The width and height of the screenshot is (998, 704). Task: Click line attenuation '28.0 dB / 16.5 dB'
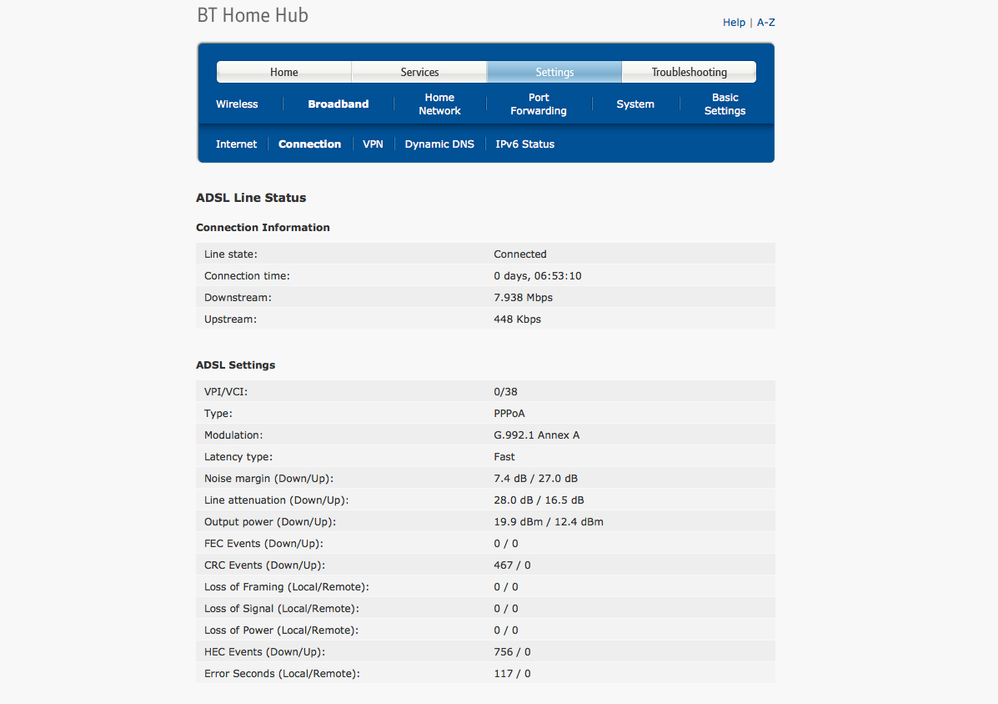click(539, 500)
